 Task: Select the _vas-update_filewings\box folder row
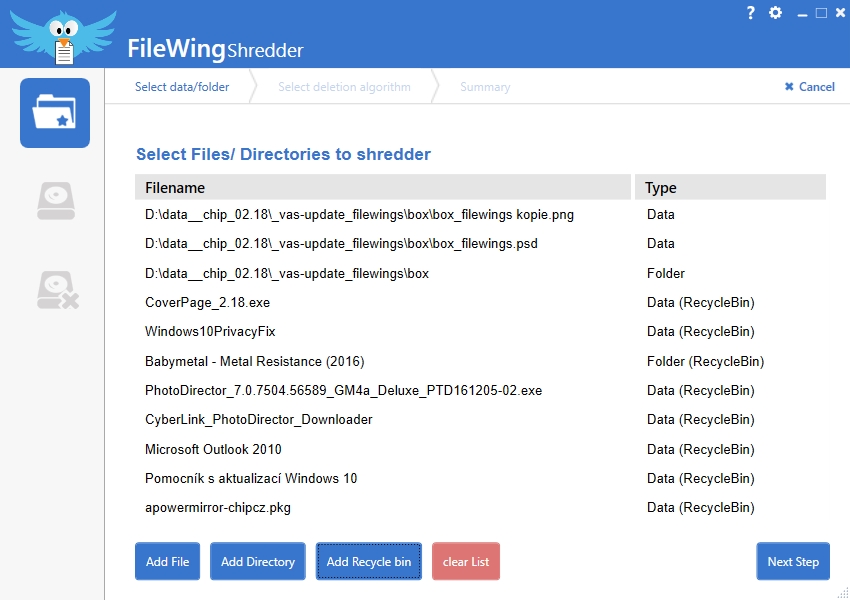pyautogui.click(x=480, y=273)
